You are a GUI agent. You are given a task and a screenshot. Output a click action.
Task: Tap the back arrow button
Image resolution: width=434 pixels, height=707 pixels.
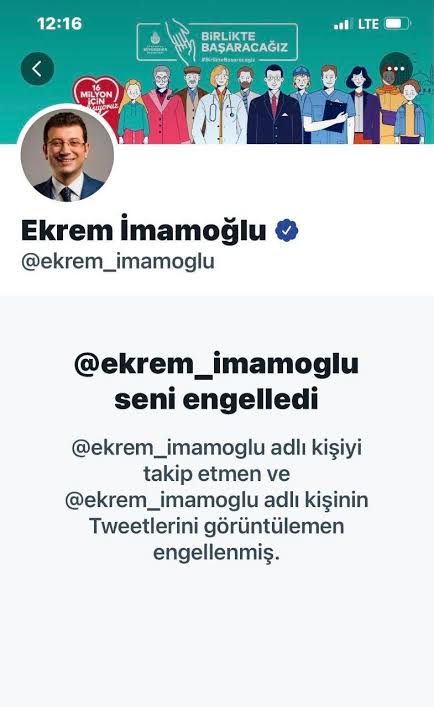tap(37, 69)
